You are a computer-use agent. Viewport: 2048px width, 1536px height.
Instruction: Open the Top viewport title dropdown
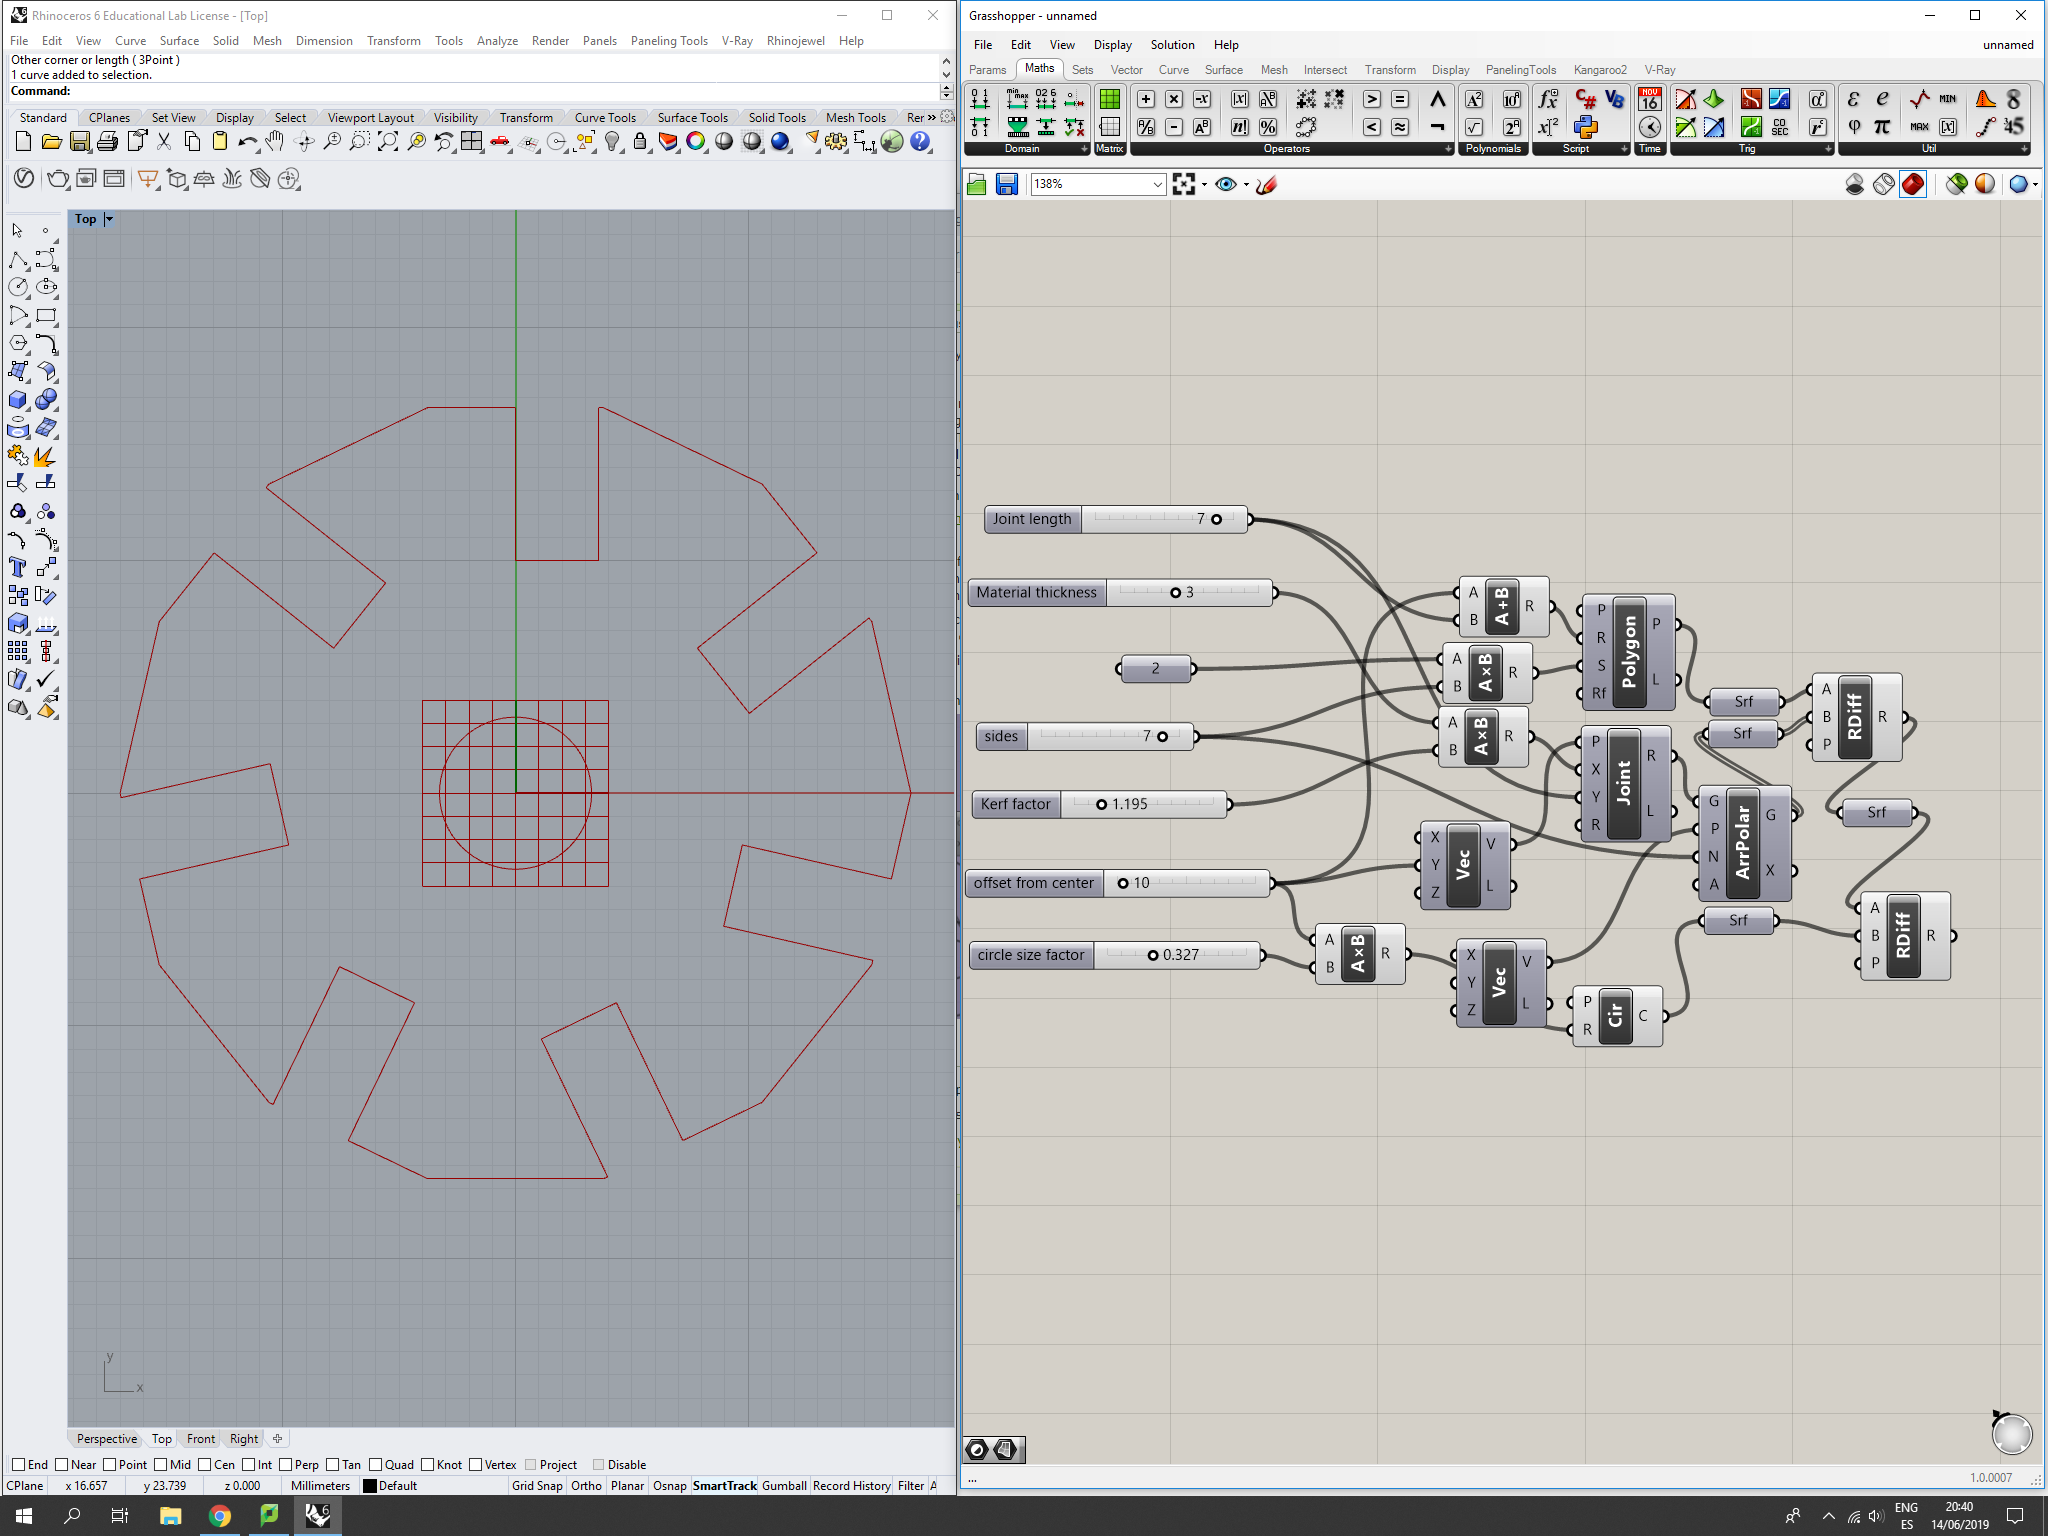click(109, 219)
